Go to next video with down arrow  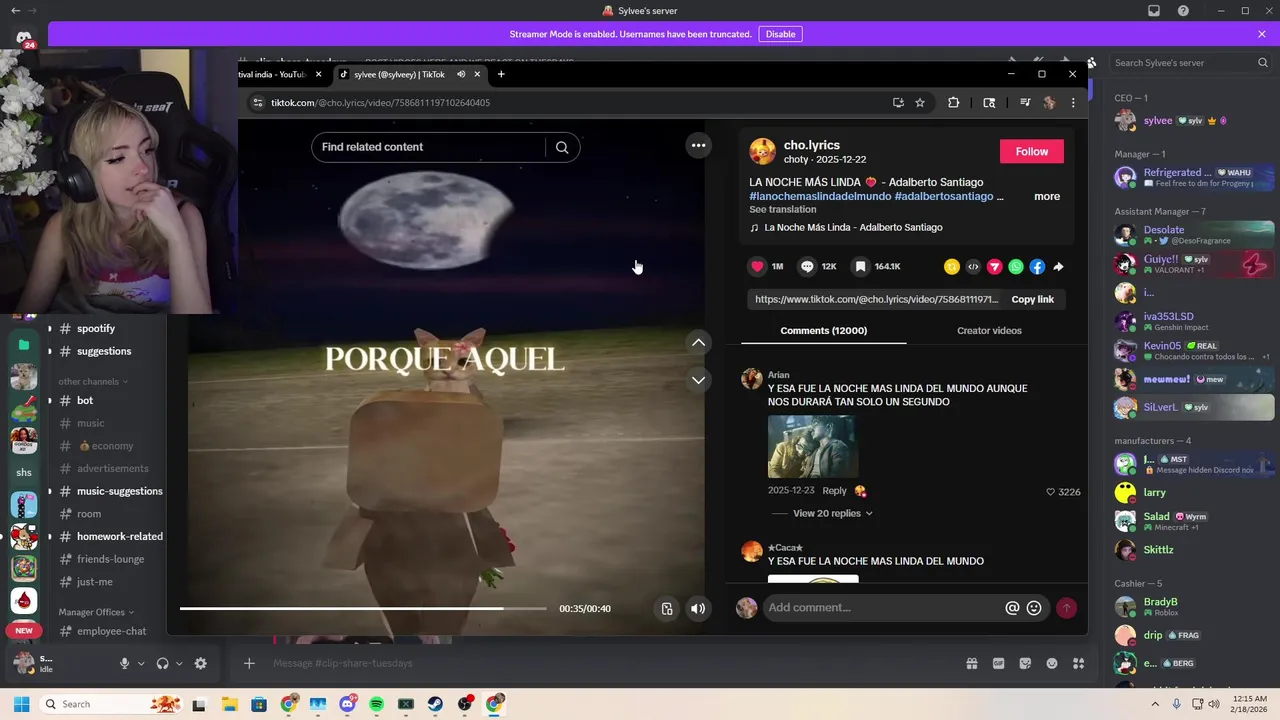coord(698,380)
